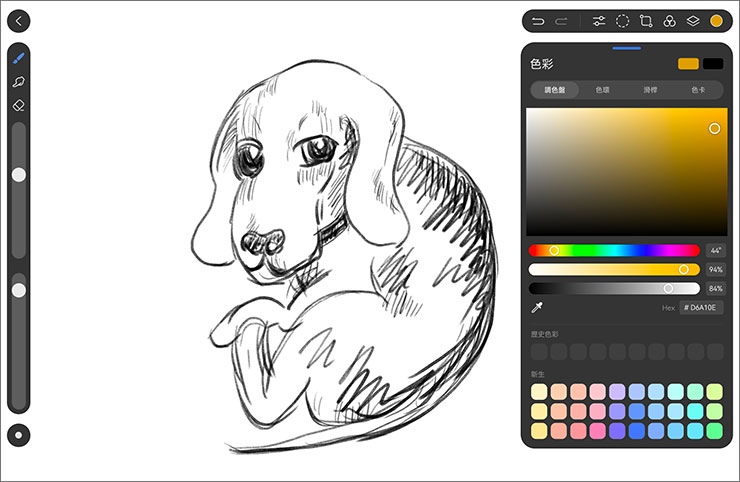
Task: Select the Eraser tool
Action: tap(18, 104)
